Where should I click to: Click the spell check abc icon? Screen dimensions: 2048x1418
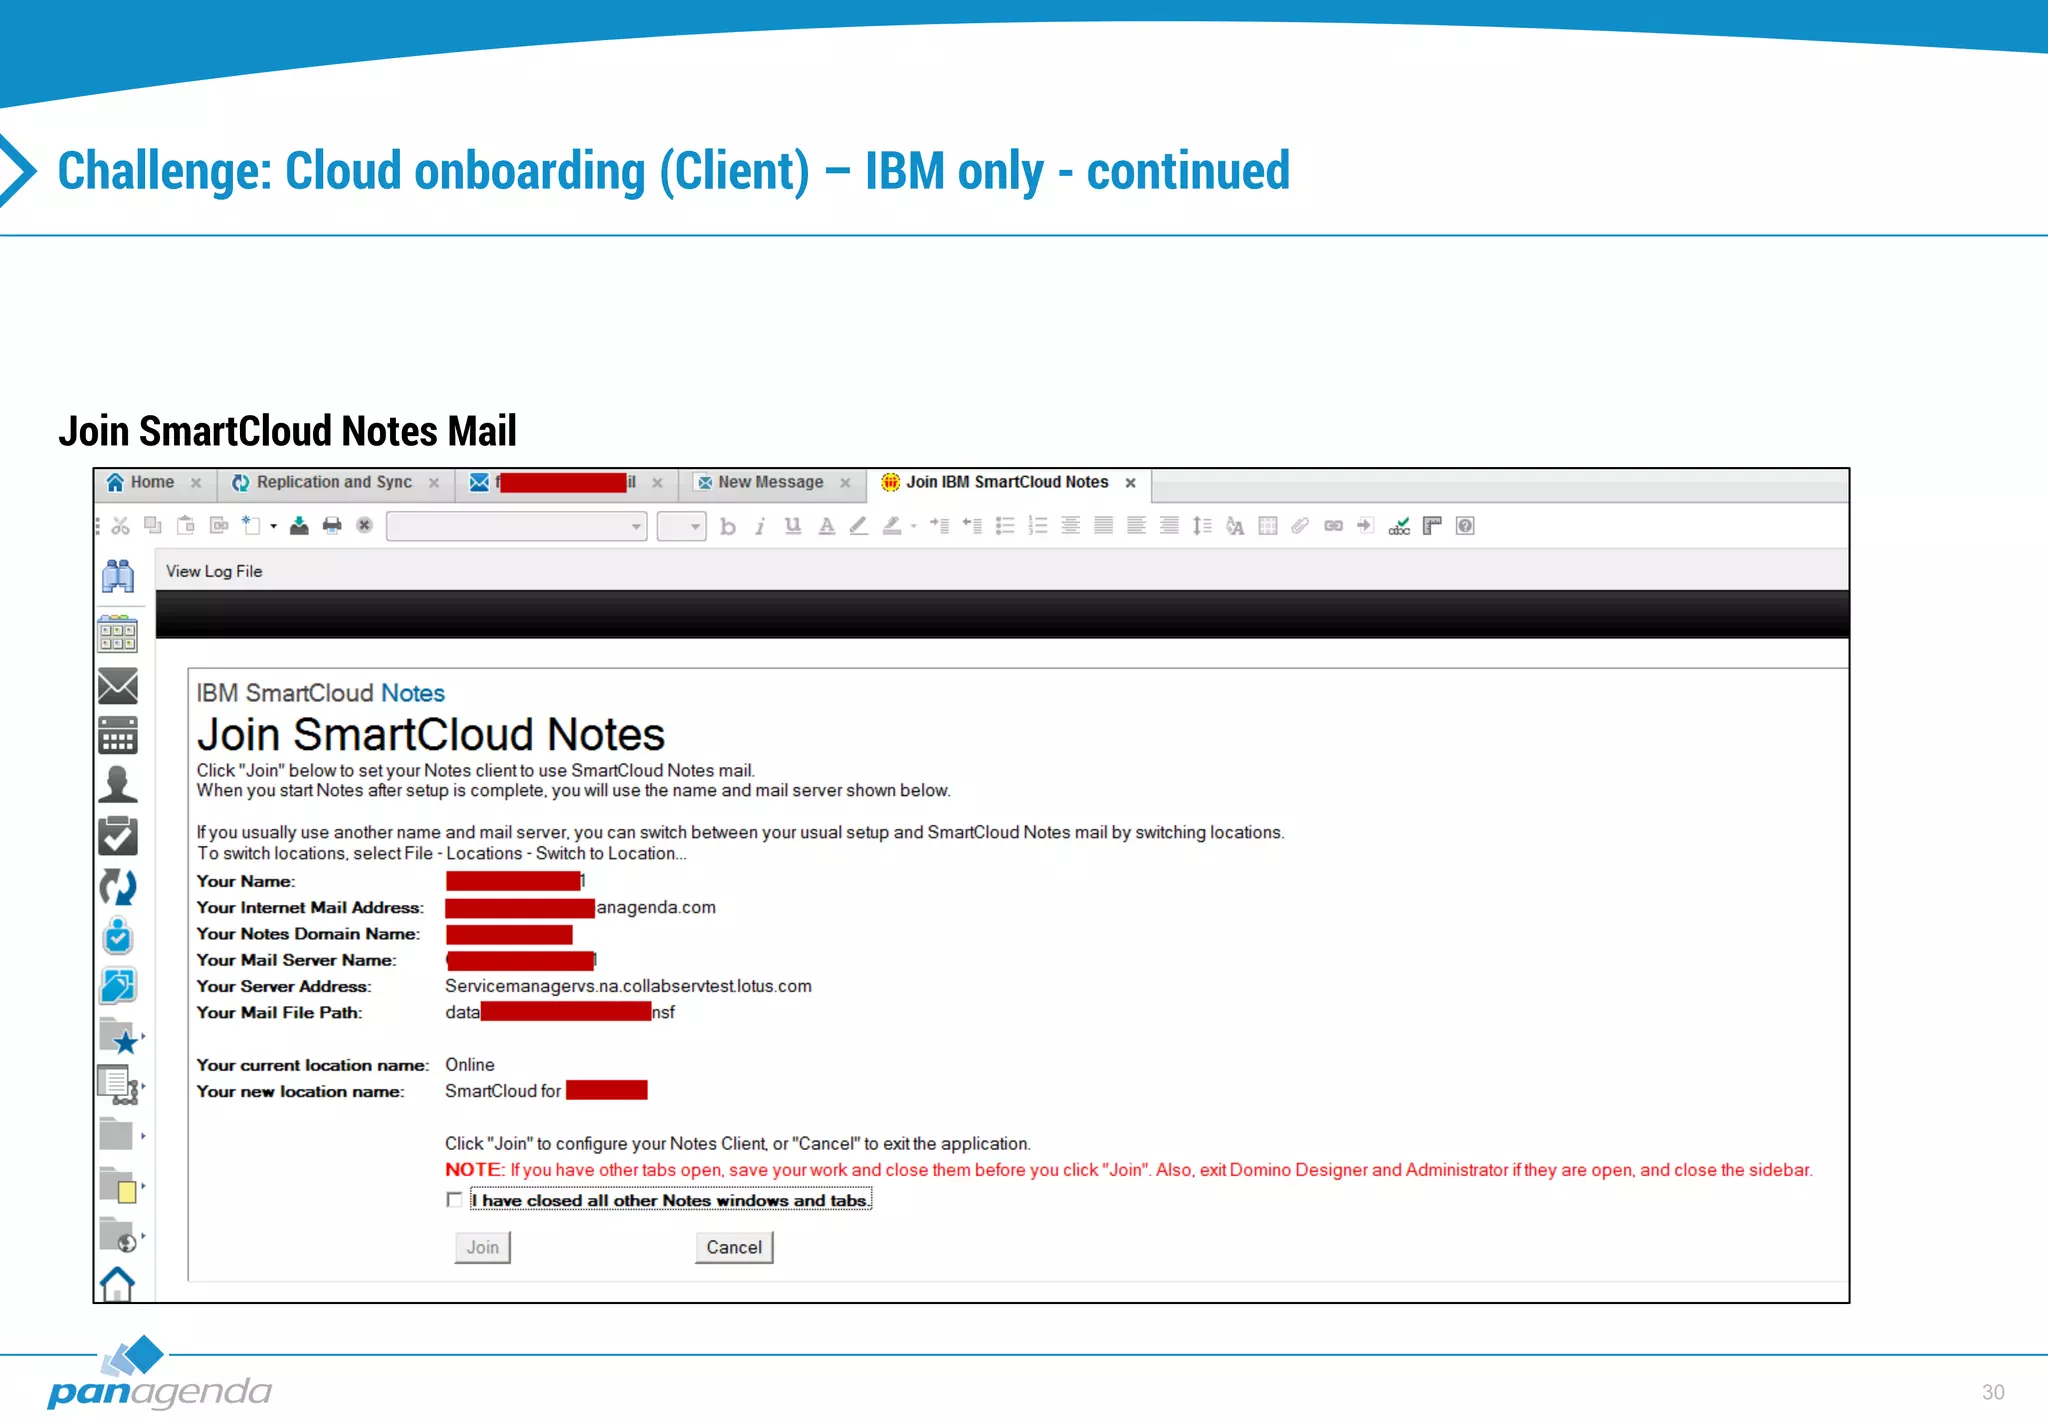[1399, 526]
